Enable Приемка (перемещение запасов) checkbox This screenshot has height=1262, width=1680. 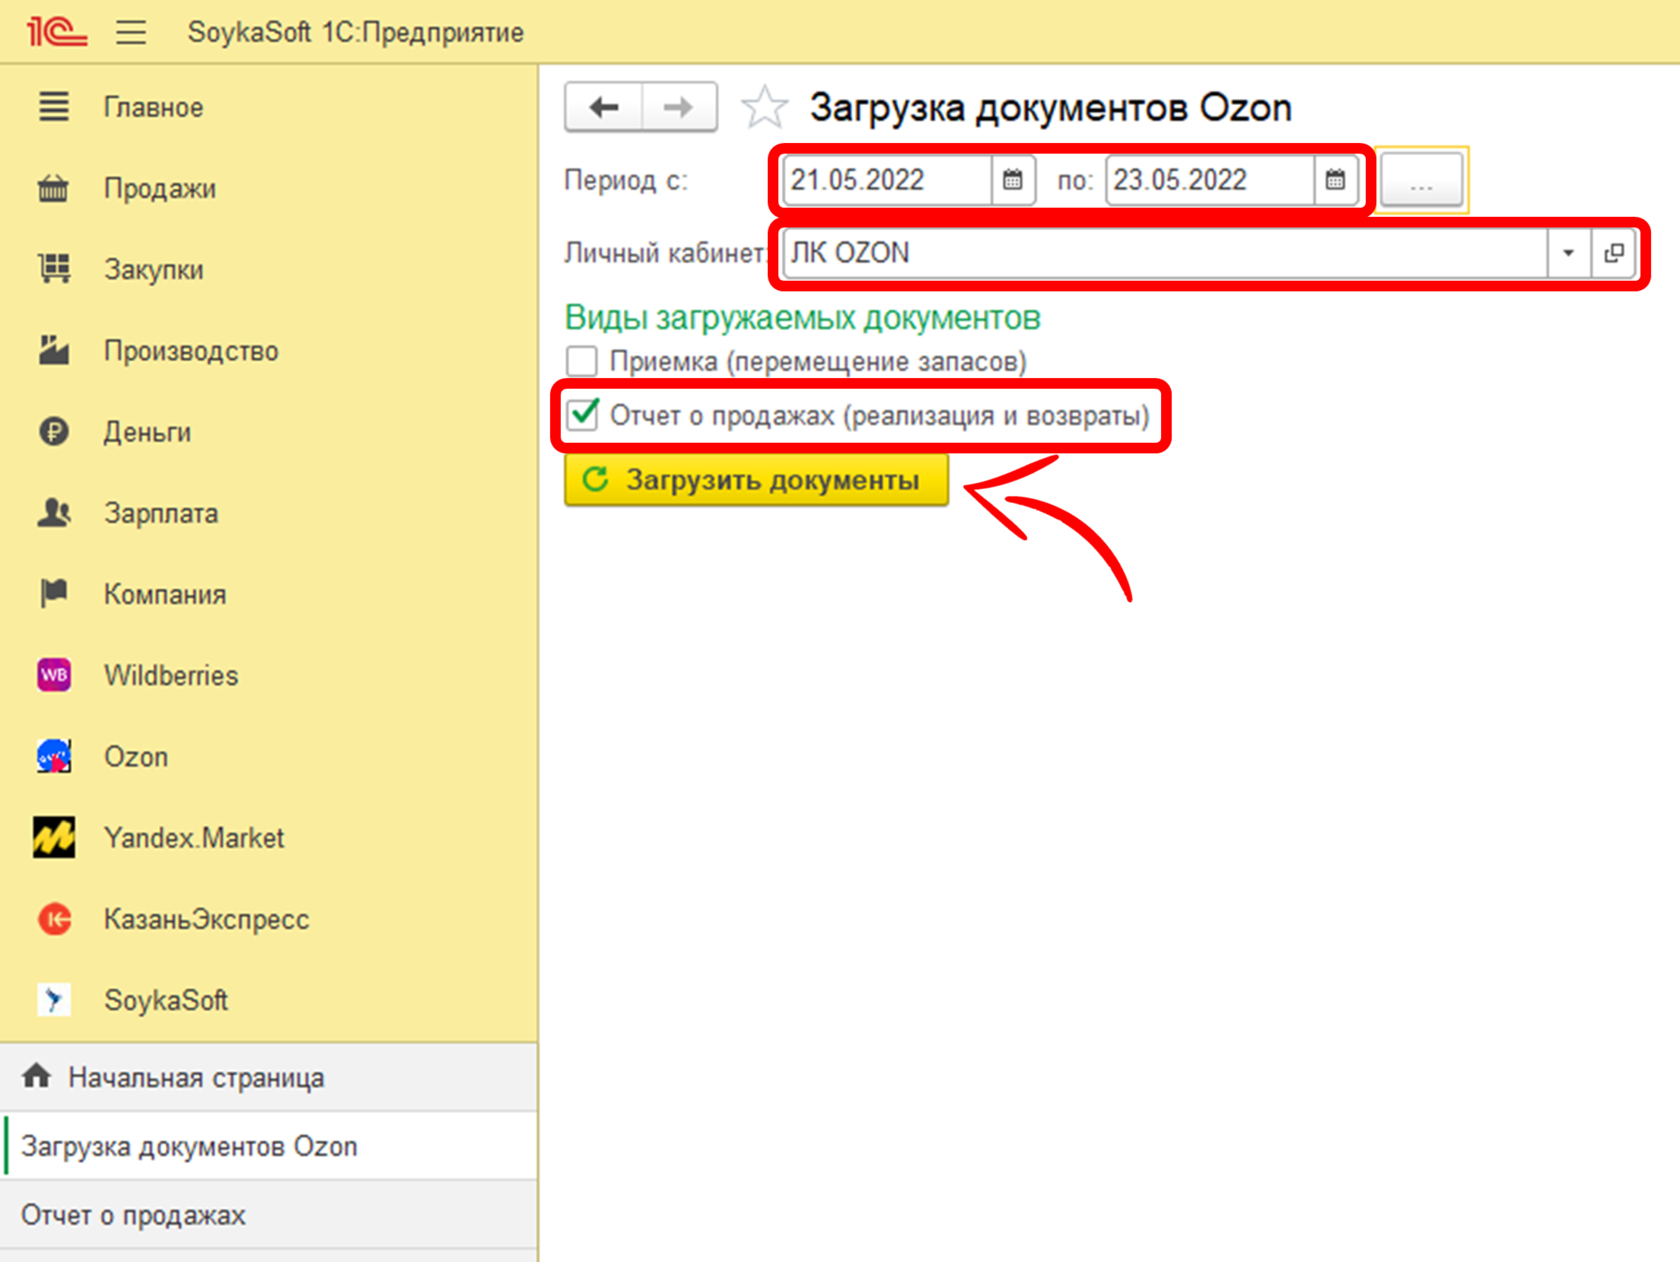coord(582,360)
